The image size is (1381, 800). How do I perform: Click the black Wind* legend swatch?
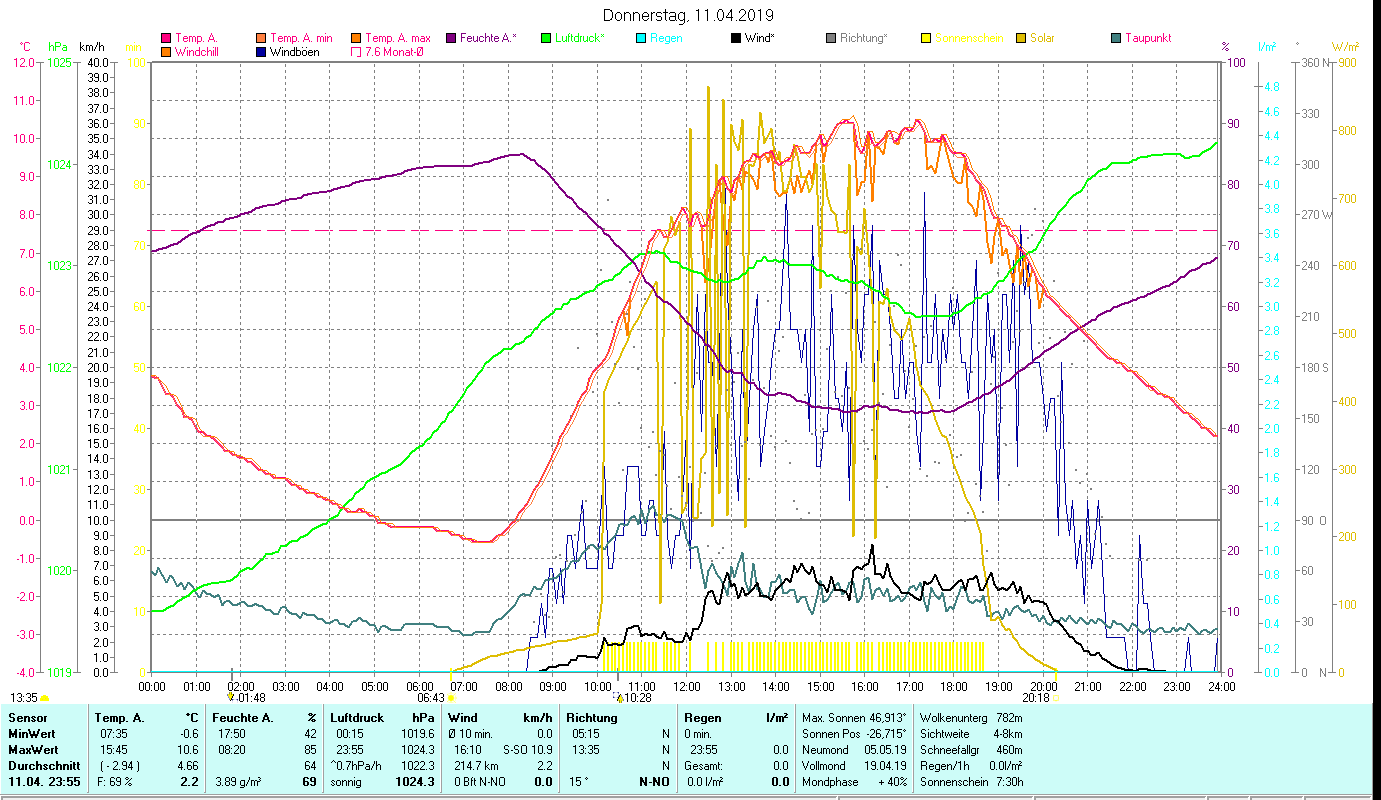click(736, 38)
